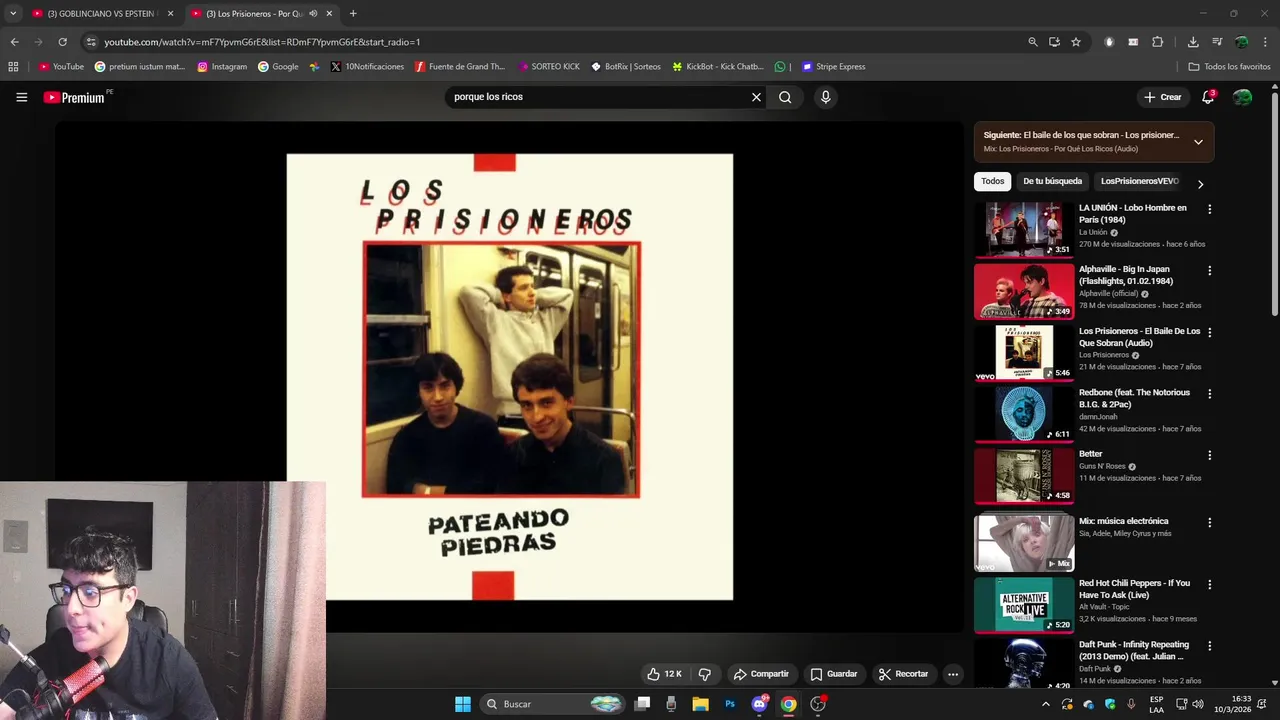Run search with magnifier button

(785, 97)
